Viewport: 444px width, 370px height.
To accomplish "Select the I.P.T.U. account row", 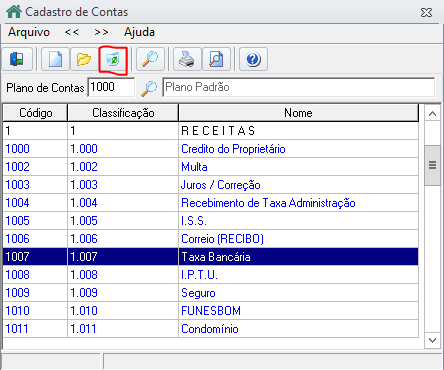I will pyautogui.click(x=211, y=275).
